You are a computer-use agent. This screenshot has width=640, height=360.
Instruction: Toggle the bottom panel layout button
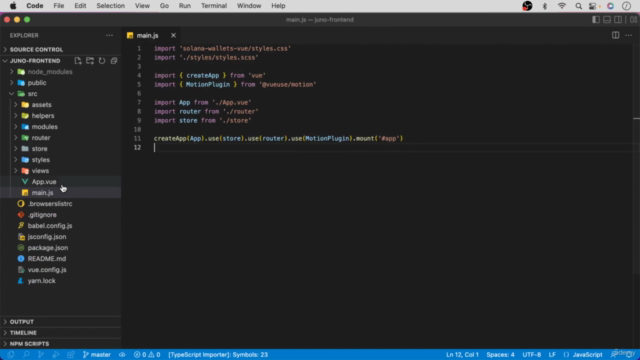[607, 20]
